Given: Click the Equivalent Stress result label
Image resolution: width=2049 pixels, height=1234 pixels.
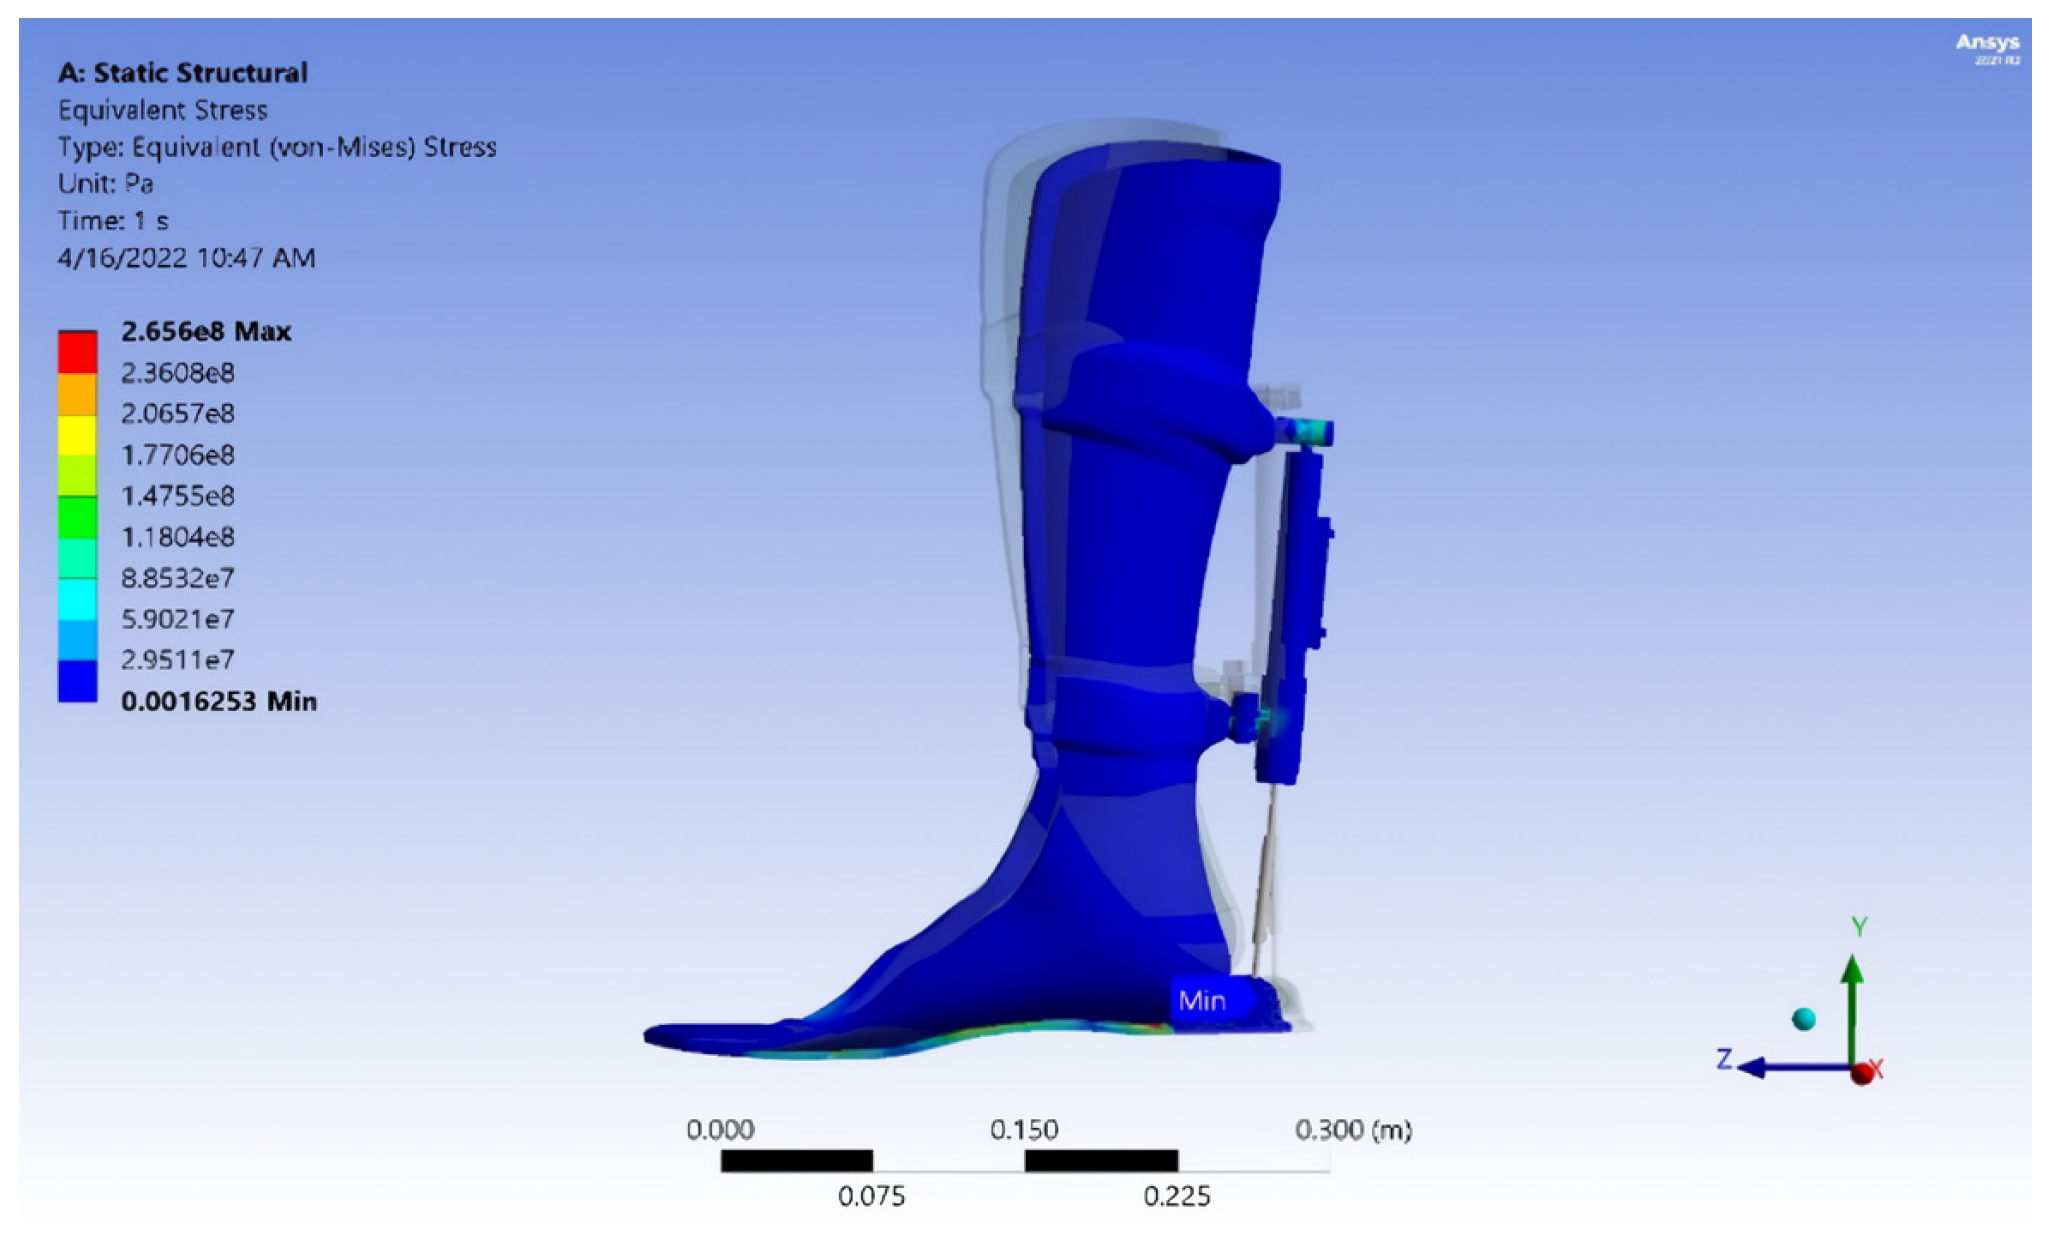Looking at the screenshot, I should tap(163, 110).
